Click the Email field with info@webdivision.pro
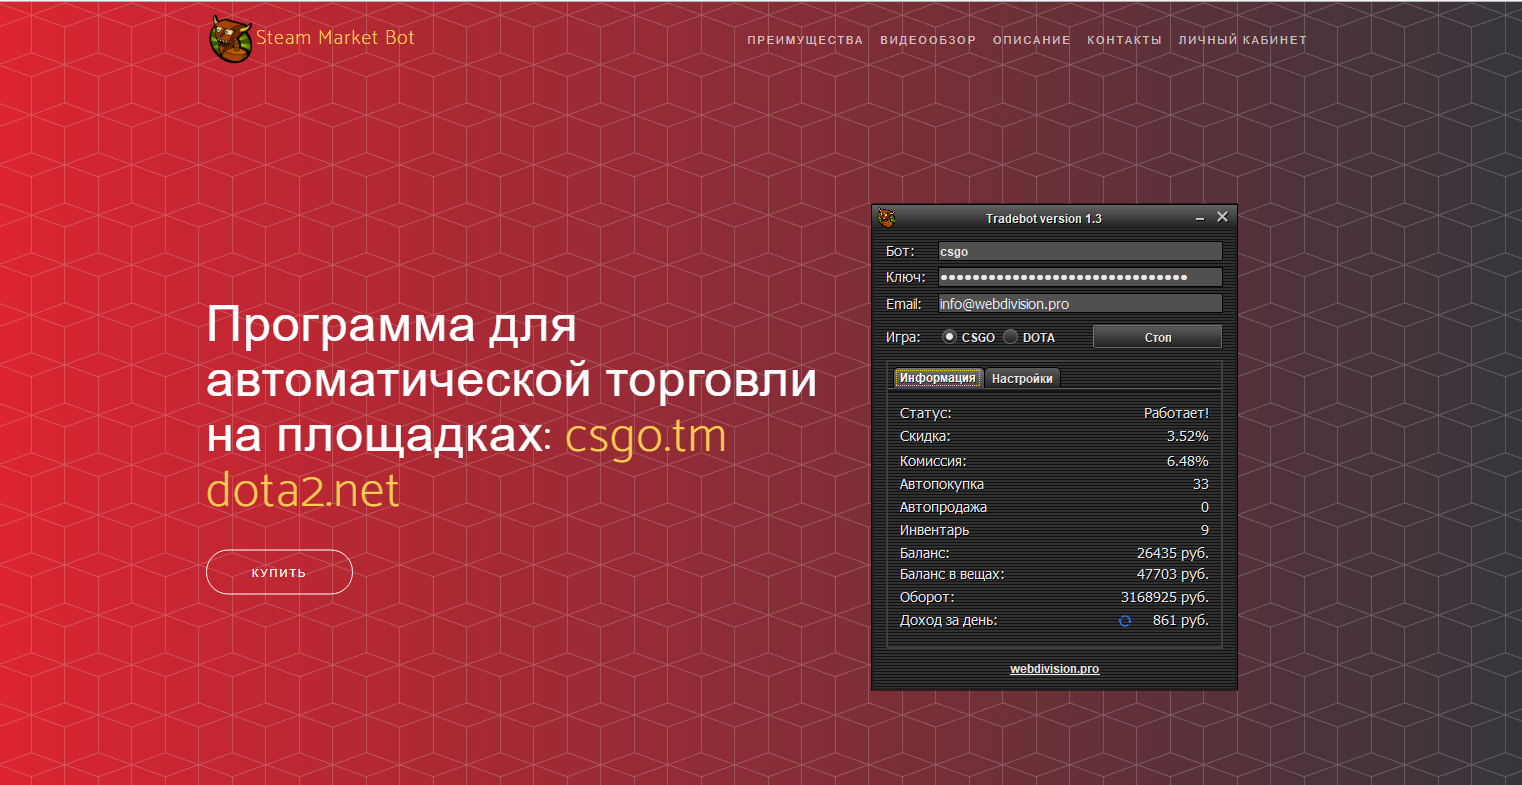Viewport: 1522px width, 785px height. (1079, 304)
